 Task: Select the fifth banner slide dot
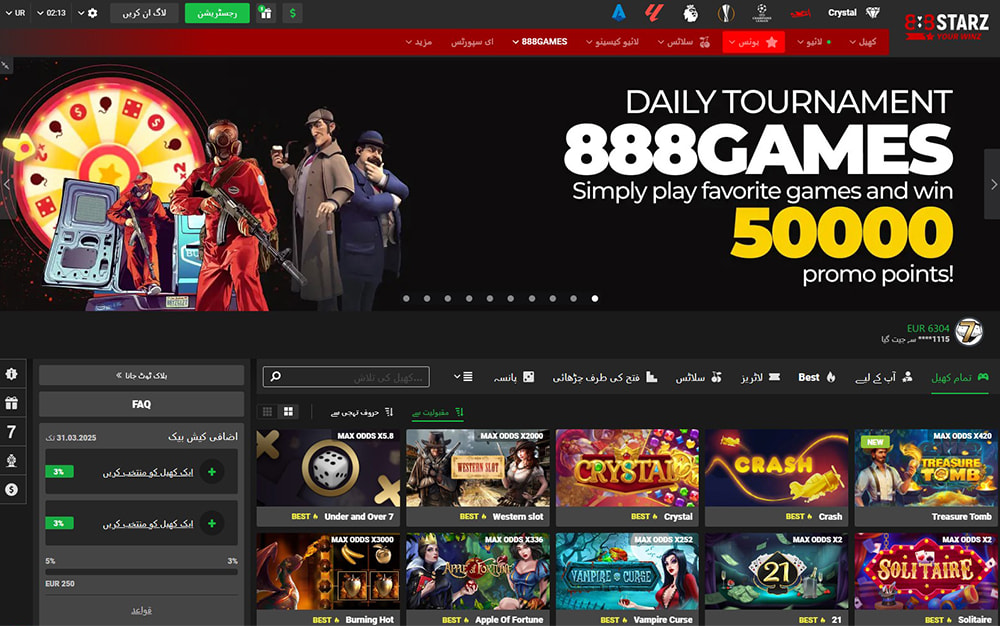tap(490, 298)
